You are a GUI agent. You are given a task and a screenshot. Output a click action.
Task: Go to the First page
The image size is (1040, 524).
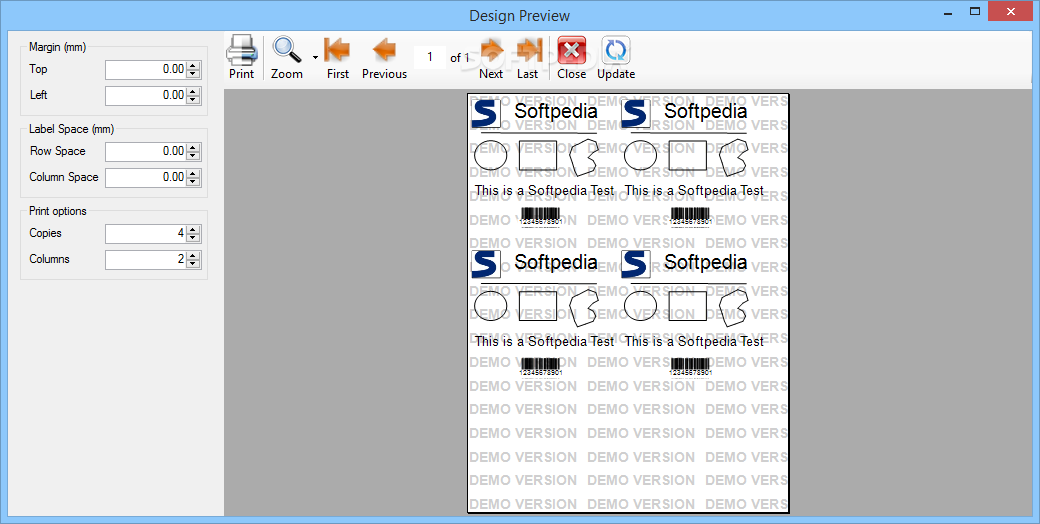click(x=338, y=50)
